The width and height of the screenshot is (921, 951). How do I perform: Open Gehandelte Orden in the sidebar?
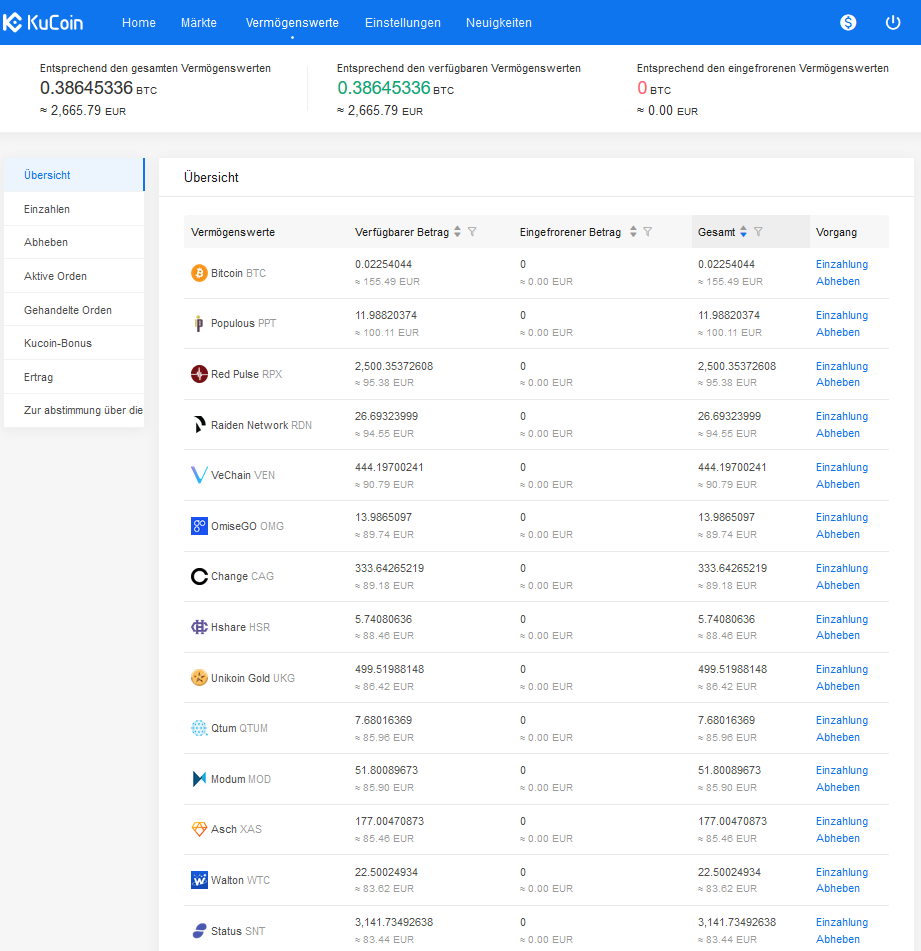coord(74,310)
